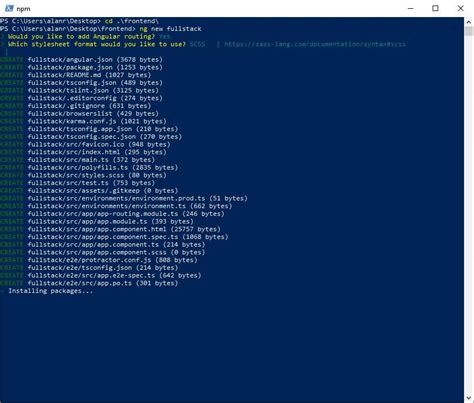Click the fullstack/src/assets/.gitkeep line
The image size is (474, 403).
pyautogui.click(x=89, y=191)
